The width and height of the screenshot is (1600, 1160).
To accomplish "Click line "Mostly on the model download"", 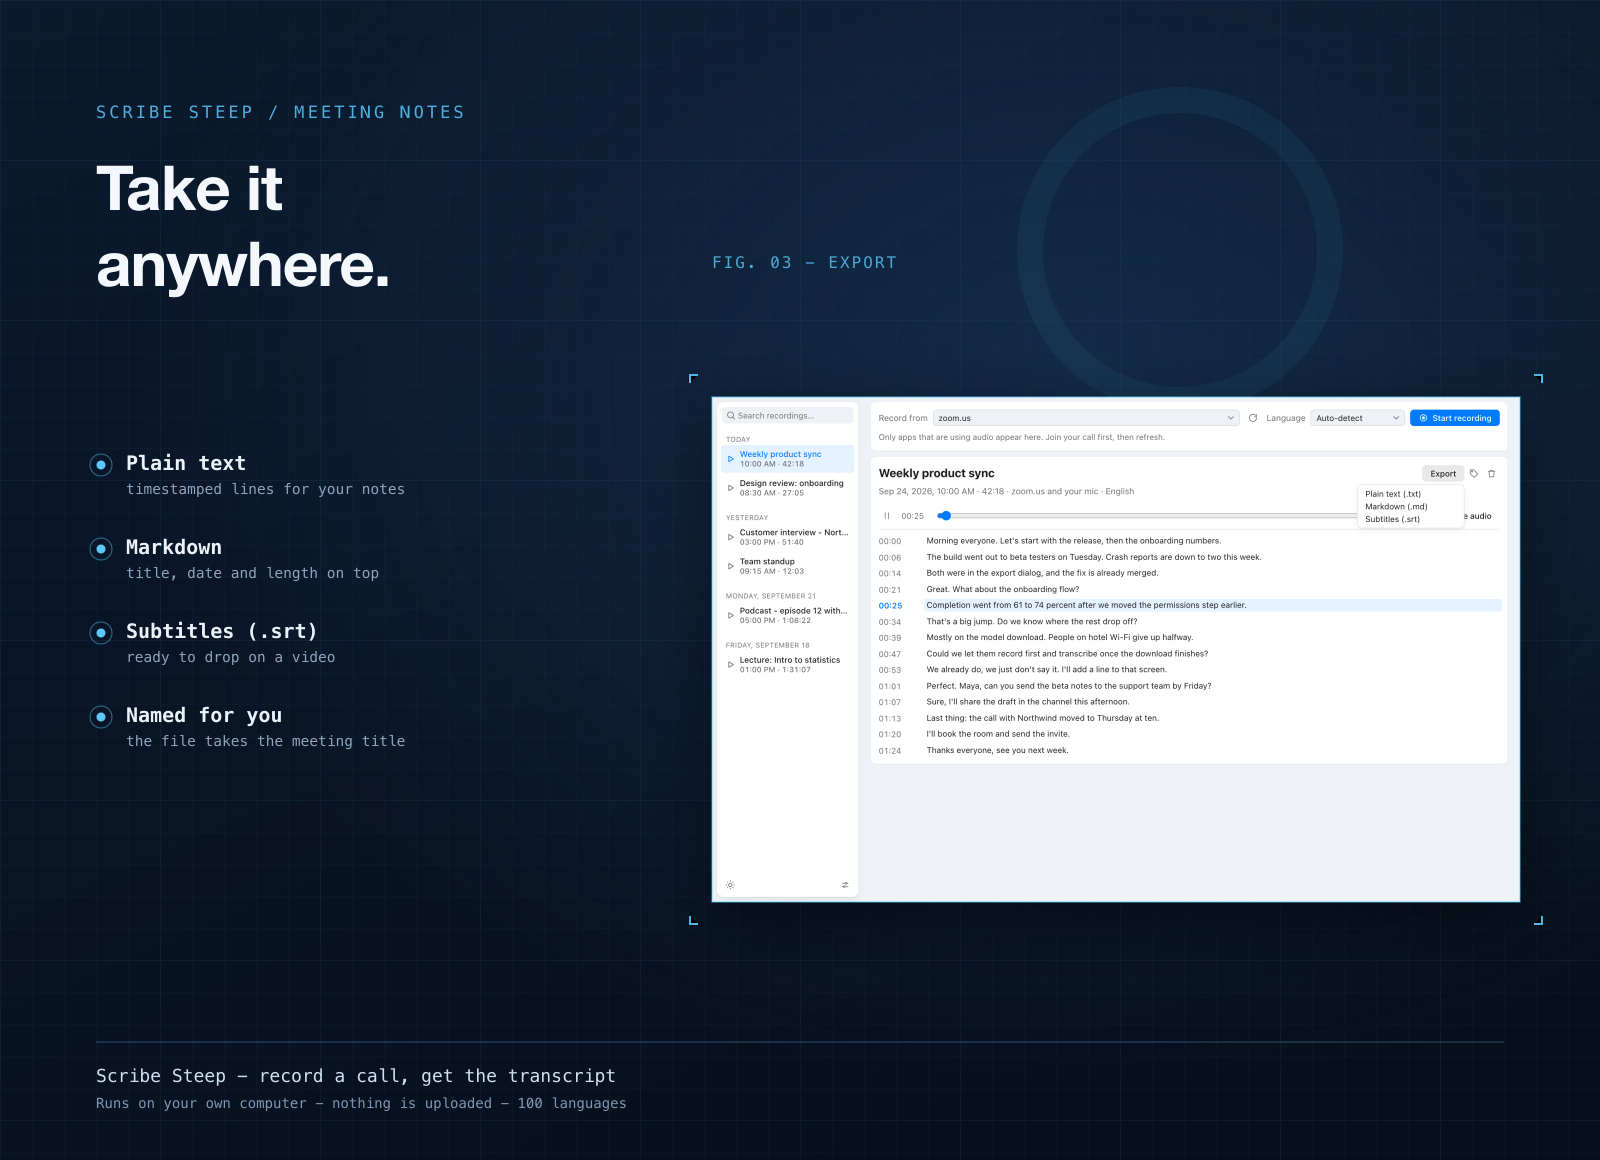I will 1060,637.
